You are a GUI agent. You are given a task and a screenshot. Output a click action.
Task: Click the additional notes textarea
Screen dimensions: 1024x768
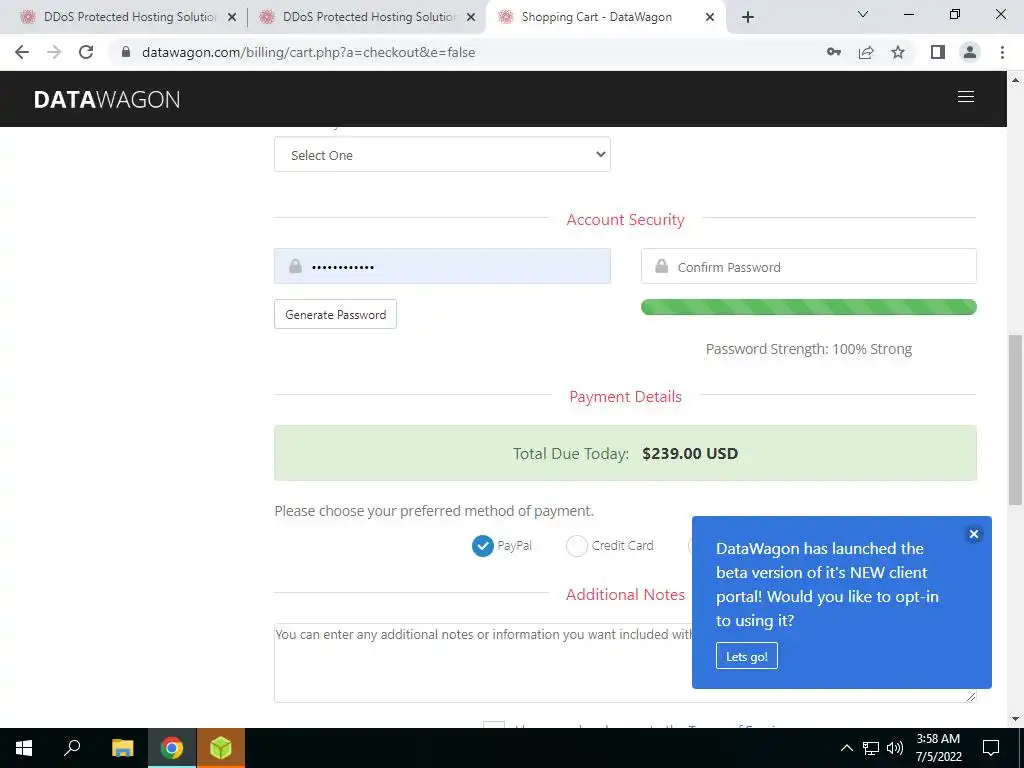483,663
